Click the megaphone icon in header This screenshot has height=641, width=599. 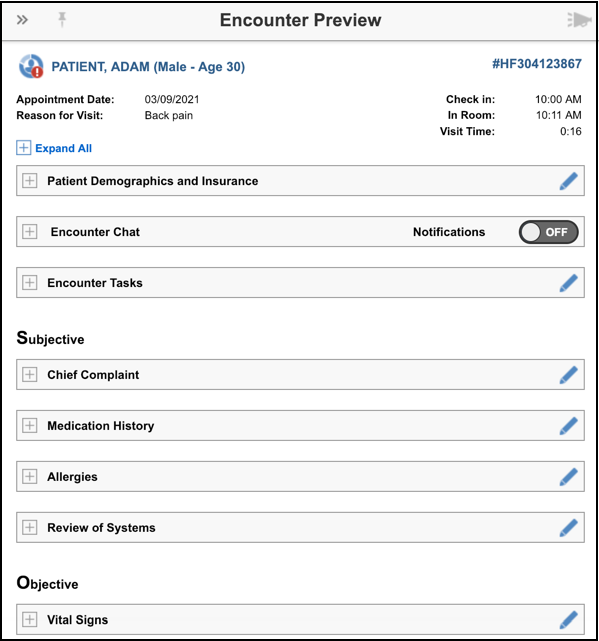coord(579,20)
